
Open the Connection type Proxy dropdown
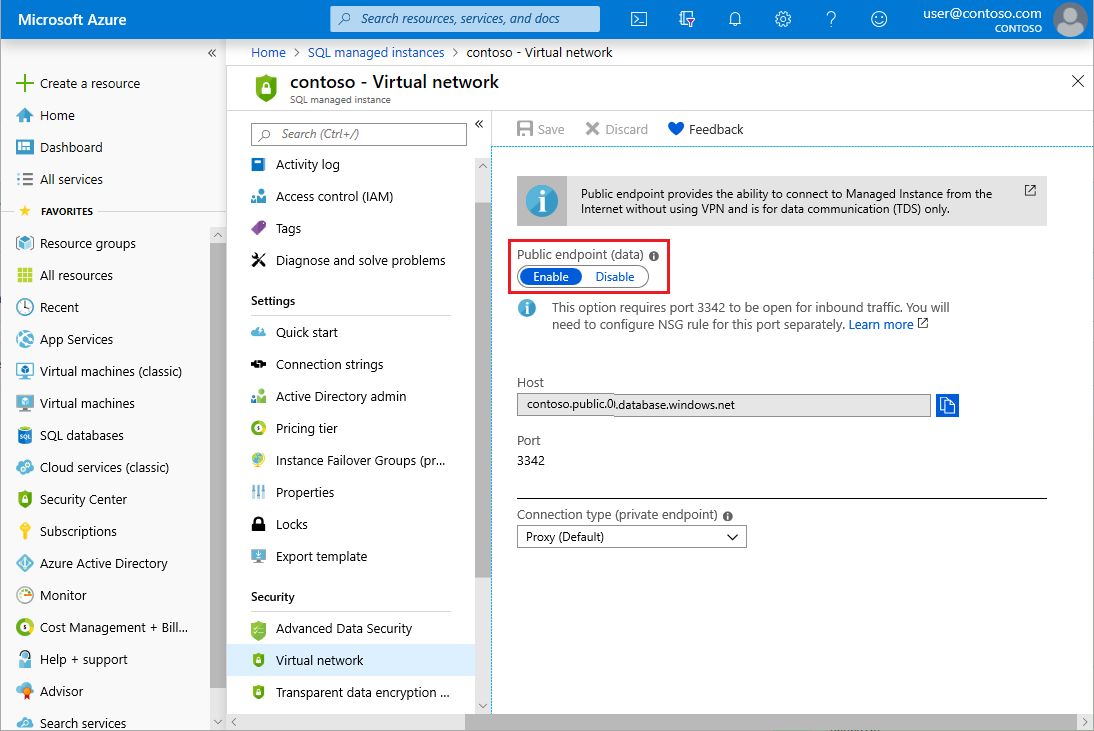[631, 536]
